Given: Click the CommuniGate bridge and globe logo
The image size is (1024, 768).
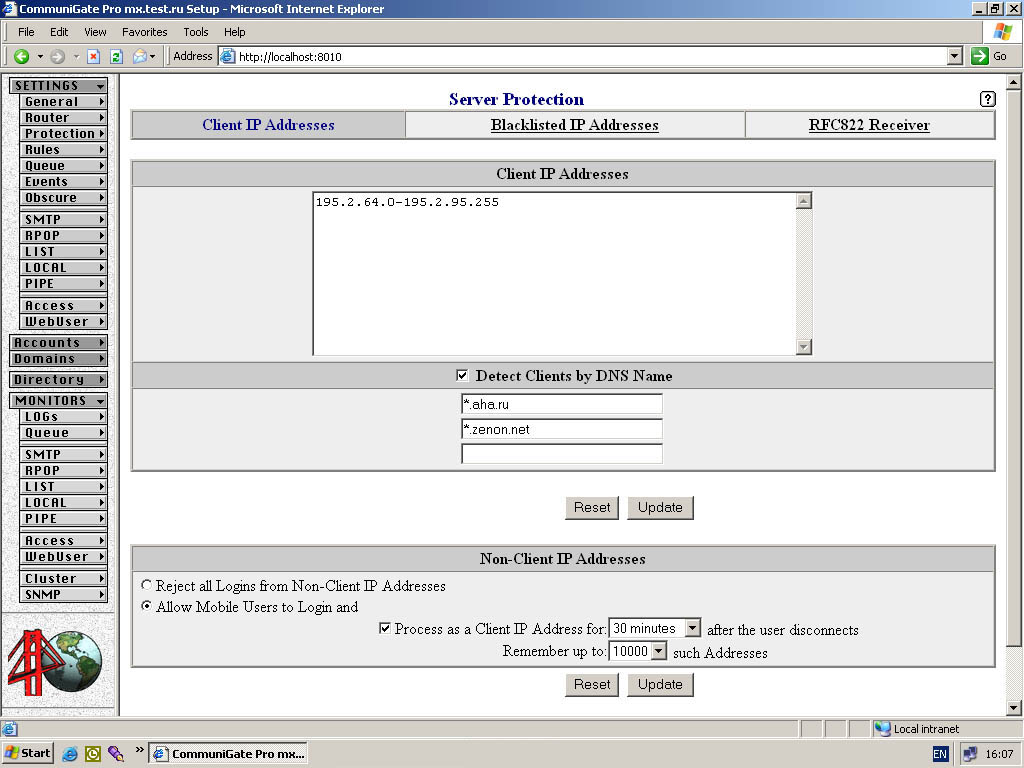Looking at the screenshot, I should 55,662.
